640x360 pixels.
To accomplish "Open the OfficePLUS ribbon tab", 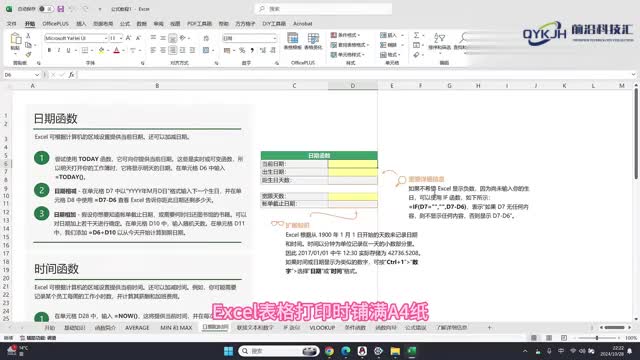I will click(56, 24).
